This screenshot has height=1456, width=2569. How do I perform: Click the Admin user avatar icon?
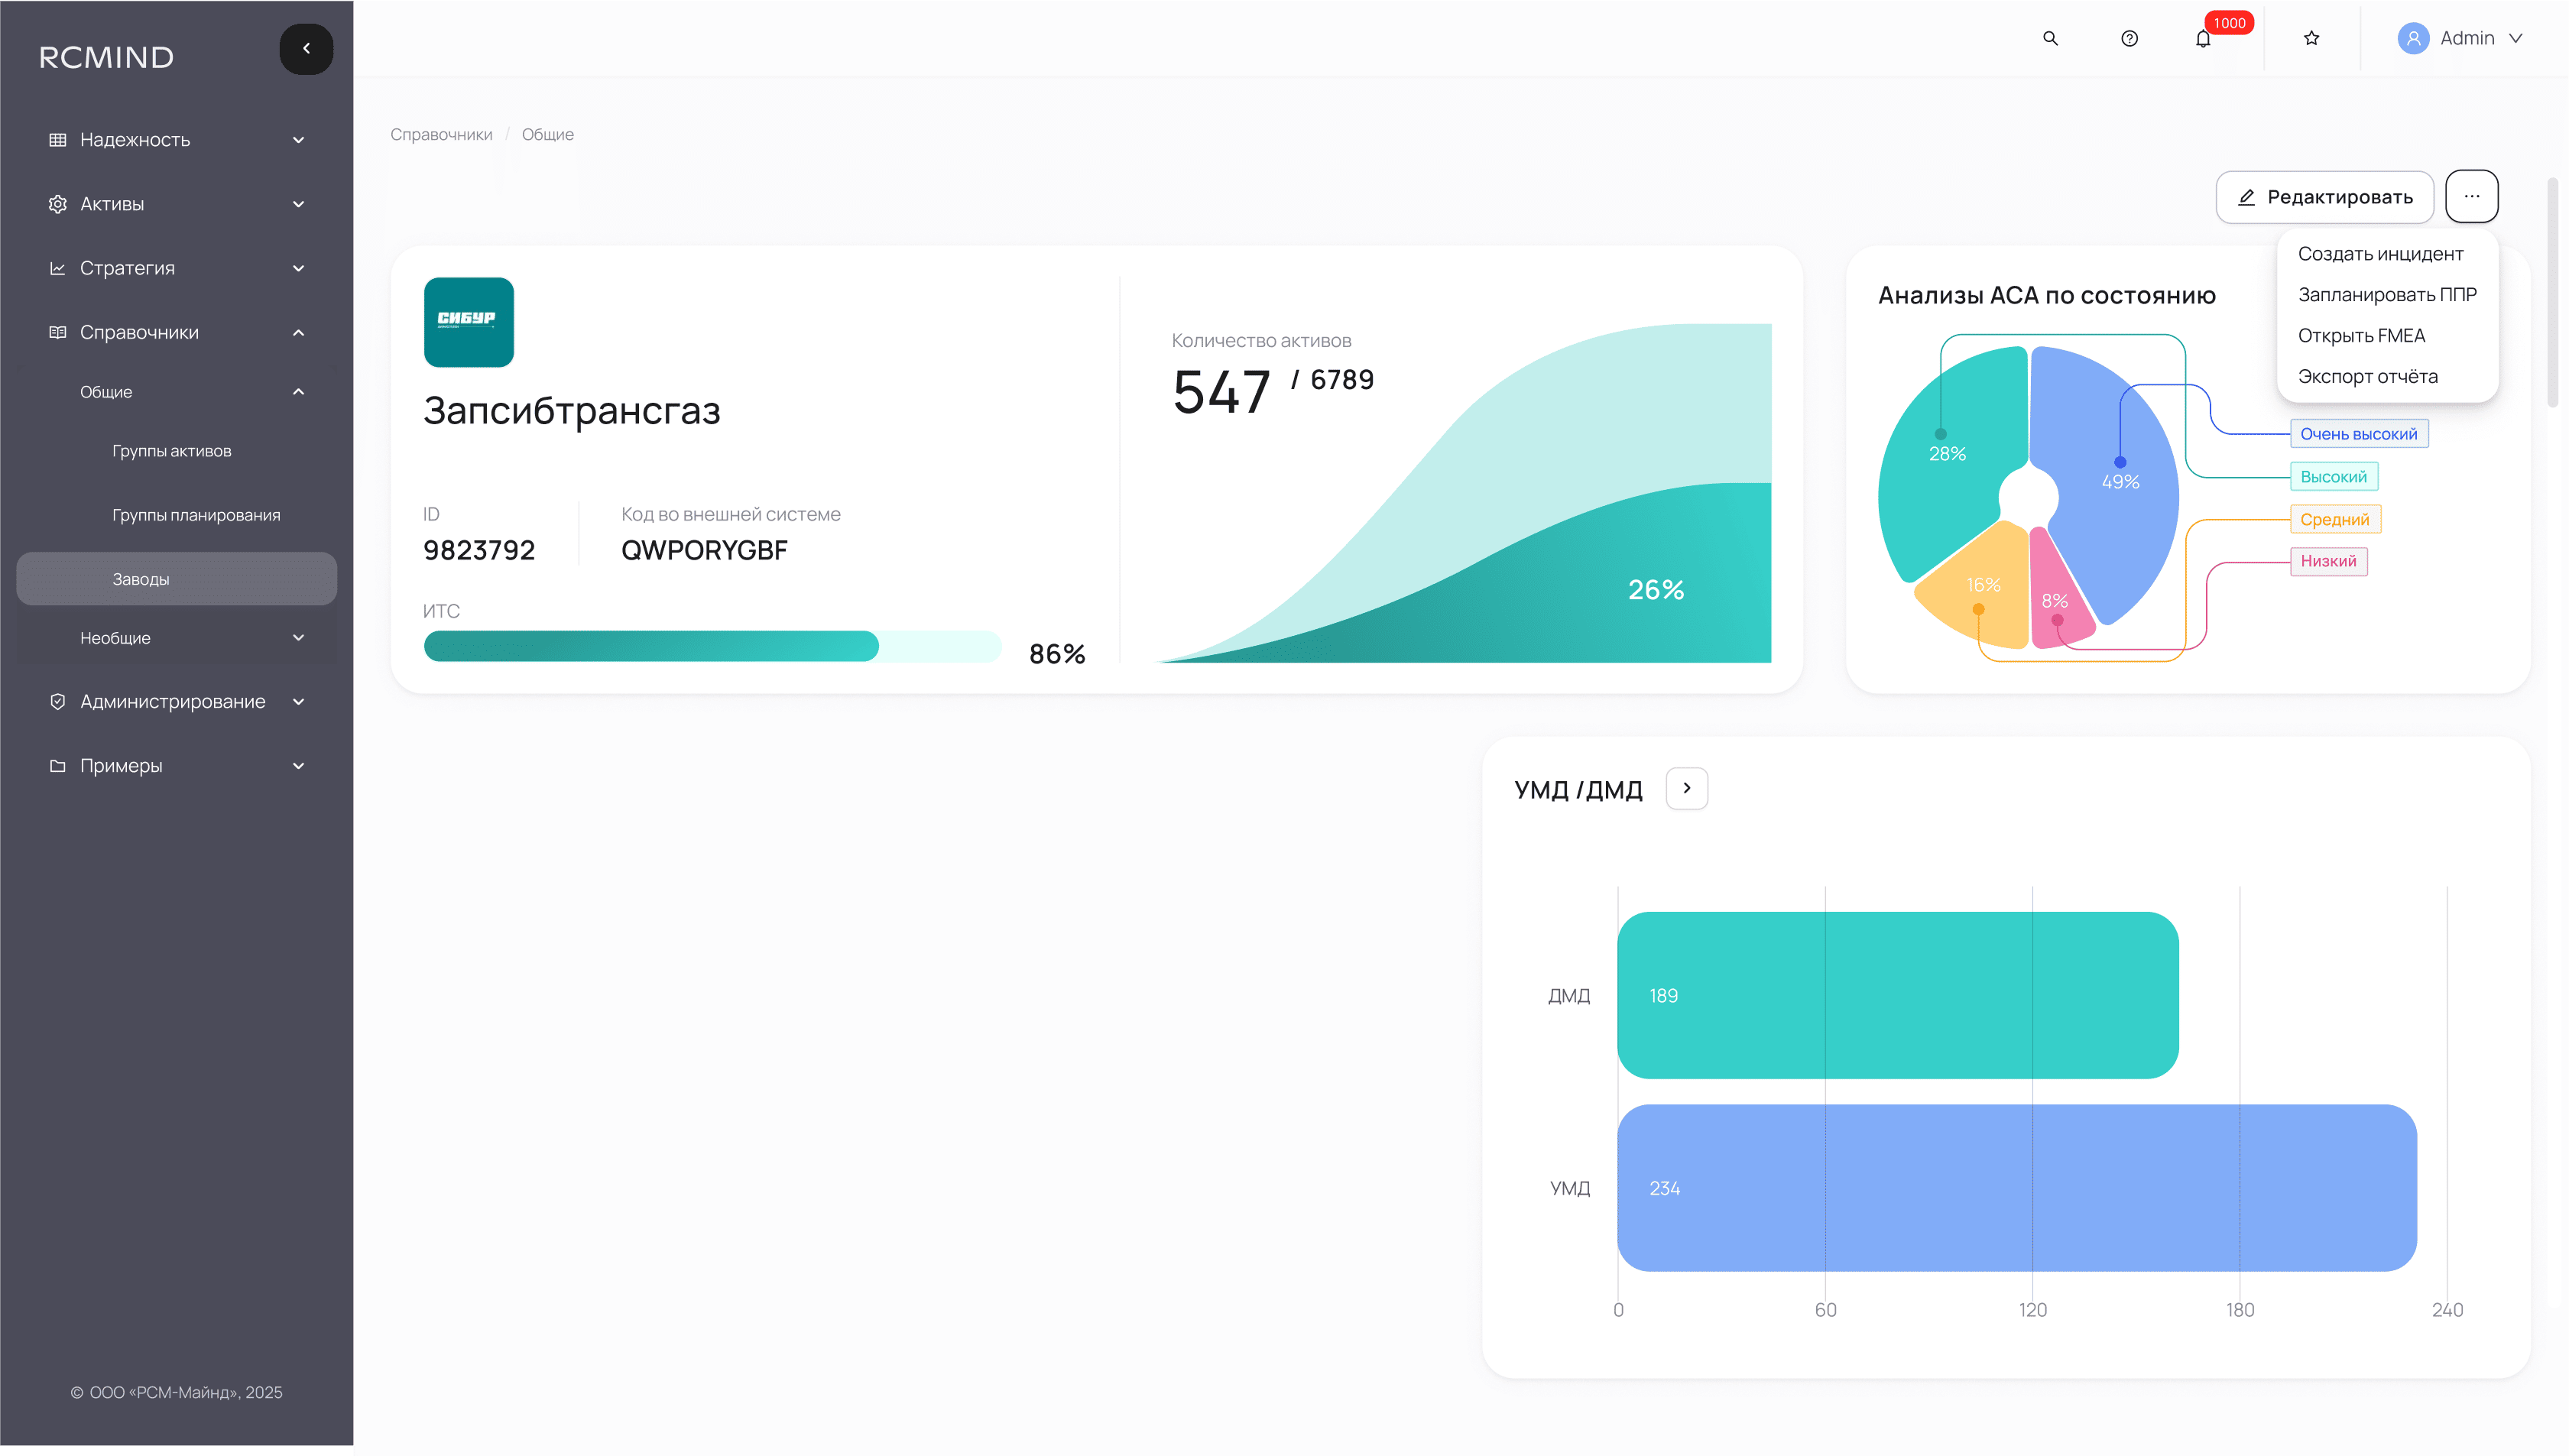(x=2412, y=38)
